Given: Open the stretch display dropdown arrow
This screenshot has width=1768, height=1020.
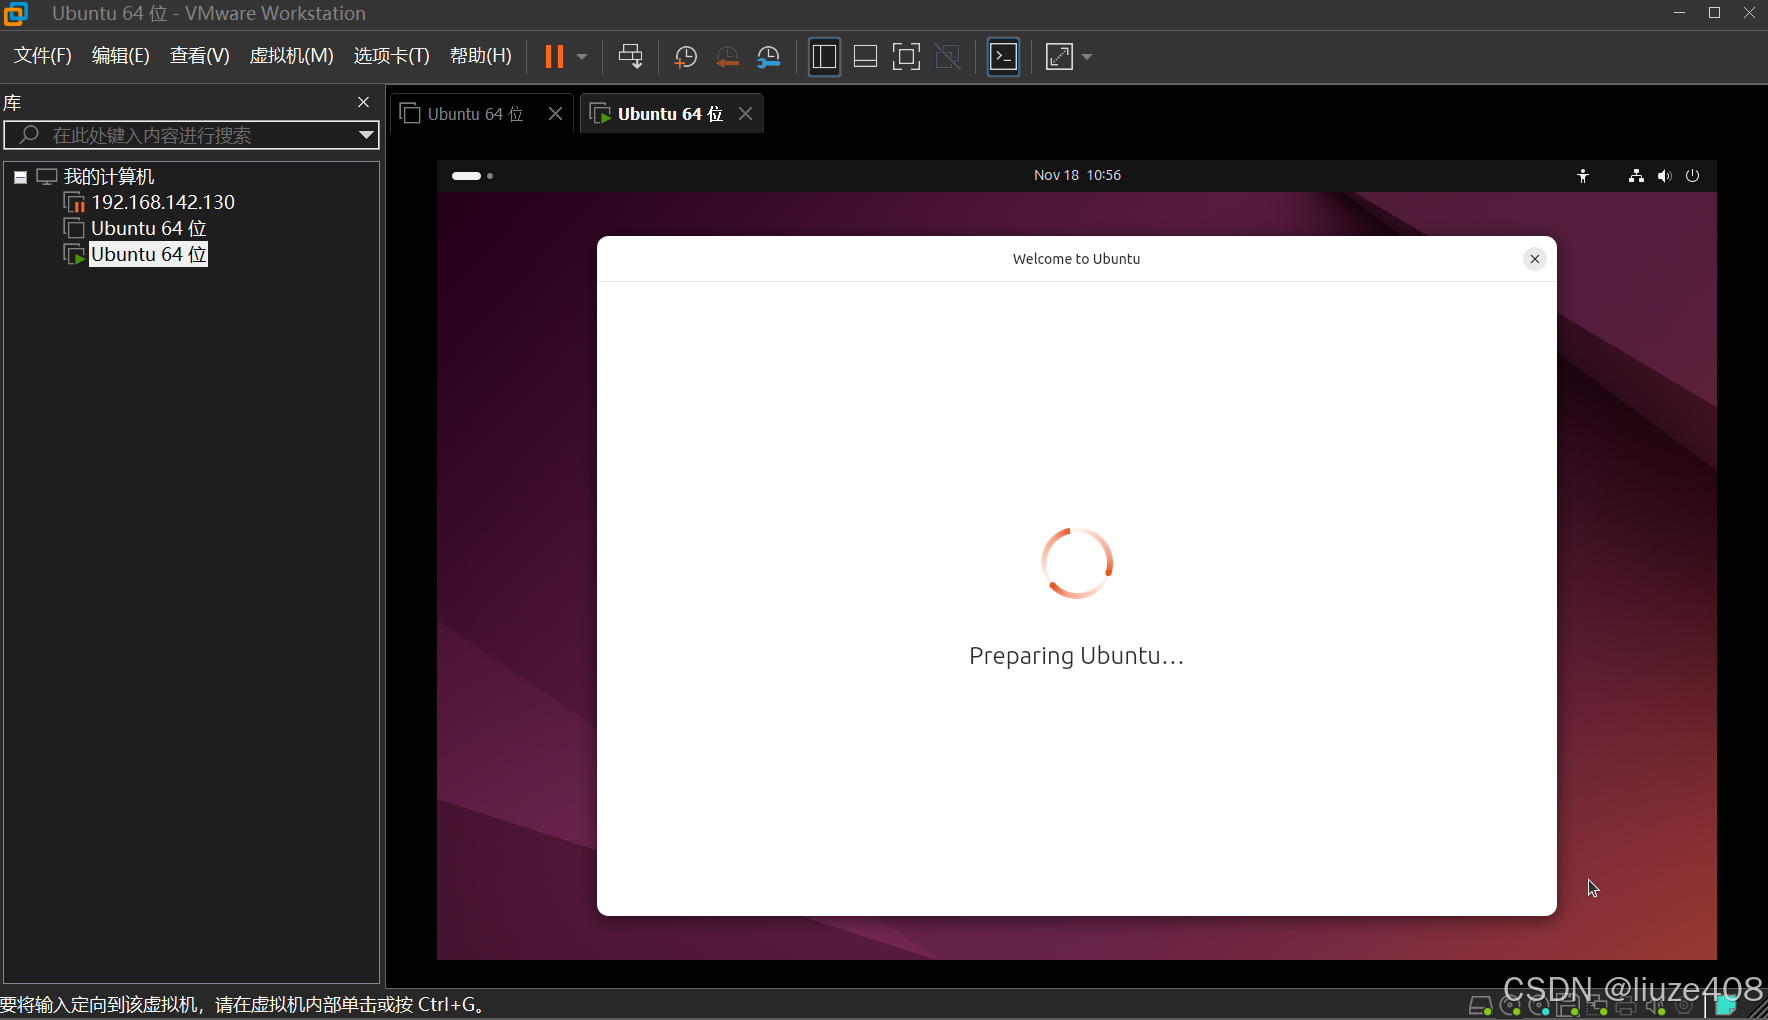Looking at the screenshot, I should click(x=1087, y=57).
